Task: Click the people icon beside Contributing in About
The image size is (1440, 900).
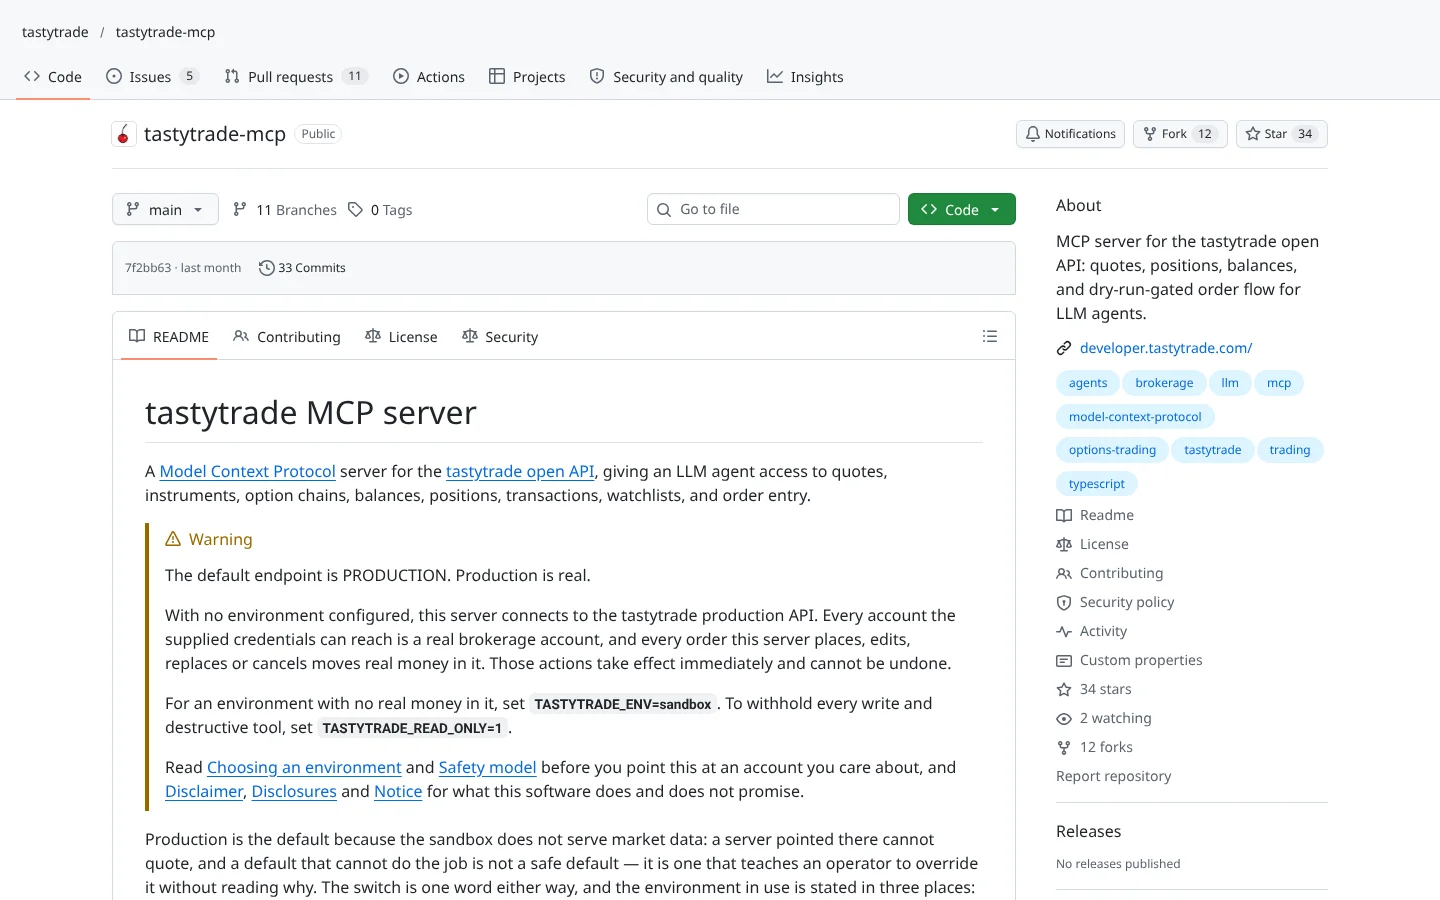Action: 1064,573
